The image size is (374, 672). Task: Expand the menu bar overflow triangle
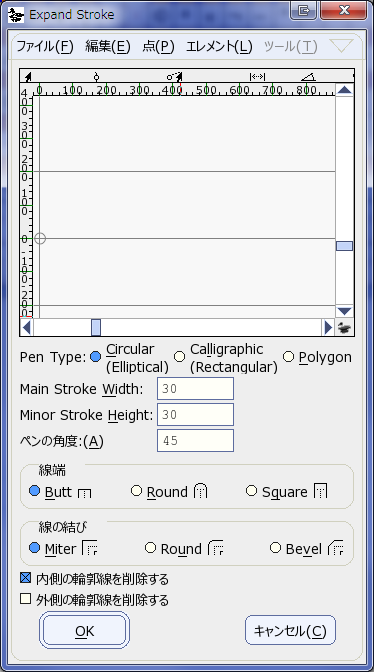click(x=341, y=45)
